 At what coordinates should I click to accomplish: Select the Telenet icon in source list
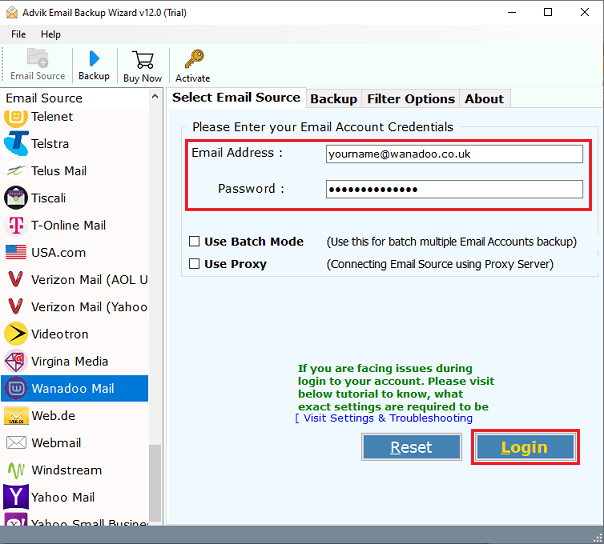pos(16,117)
